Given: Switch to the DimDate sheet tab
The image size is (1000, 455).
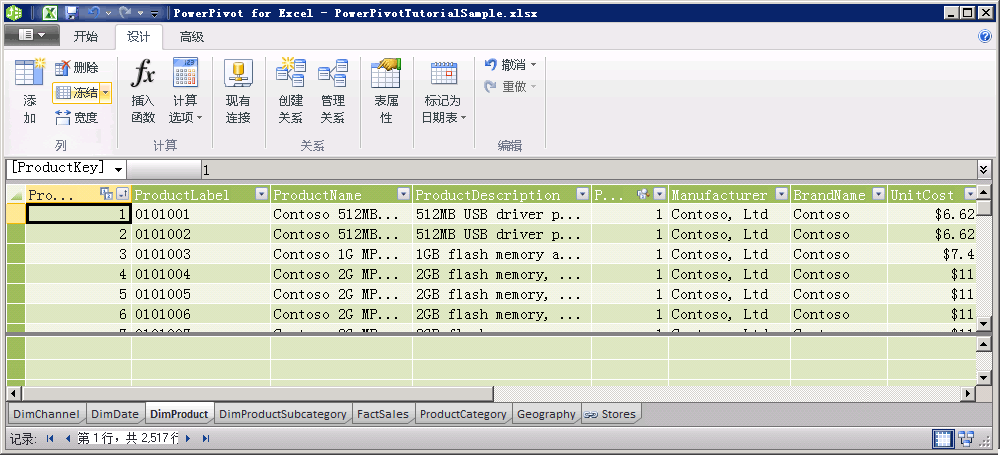Looking at the screenshot, I should click(115, 414).
